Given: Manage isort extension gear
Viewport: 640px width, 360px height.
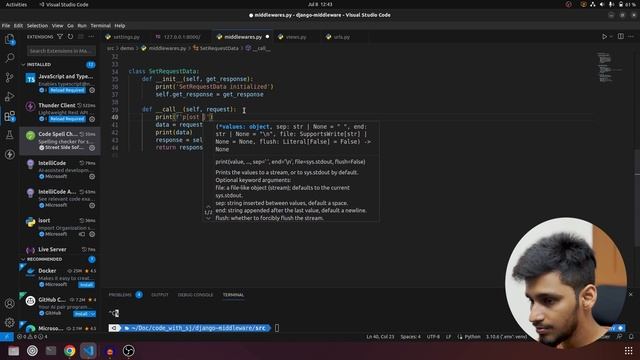Looking at the screenshot, I should (x=92, y=234).
